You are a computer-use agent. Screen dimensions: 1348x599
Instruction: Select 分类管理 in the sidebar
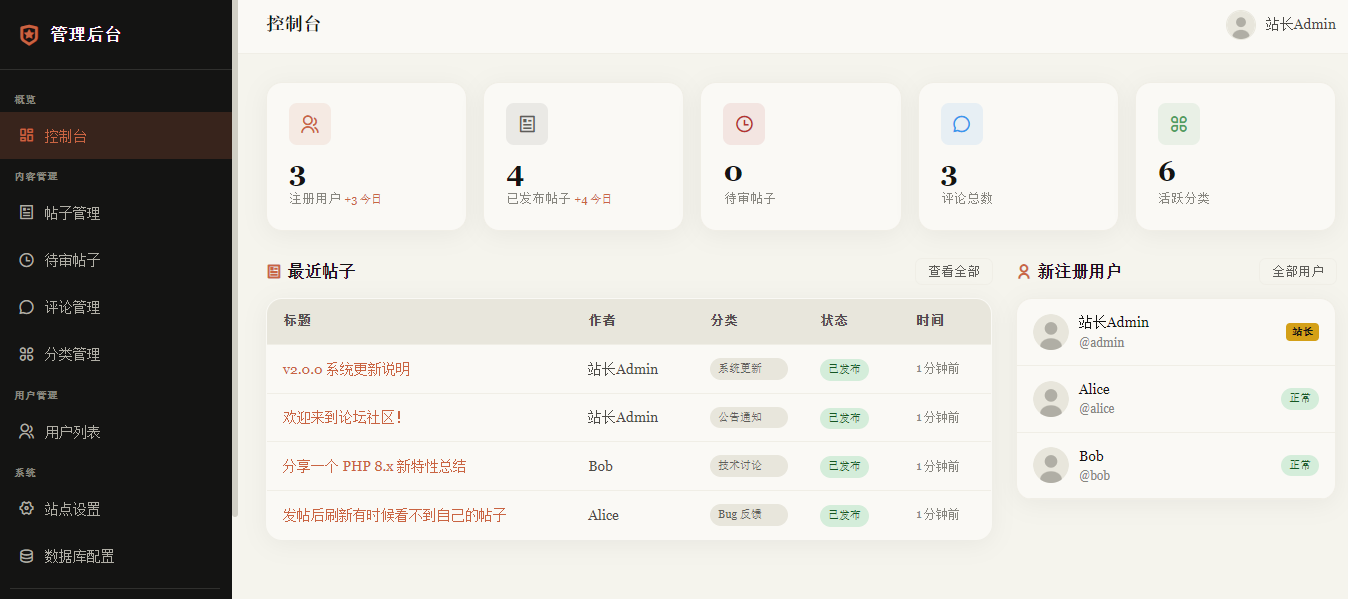pyautogui.click(x=116, y=353)
